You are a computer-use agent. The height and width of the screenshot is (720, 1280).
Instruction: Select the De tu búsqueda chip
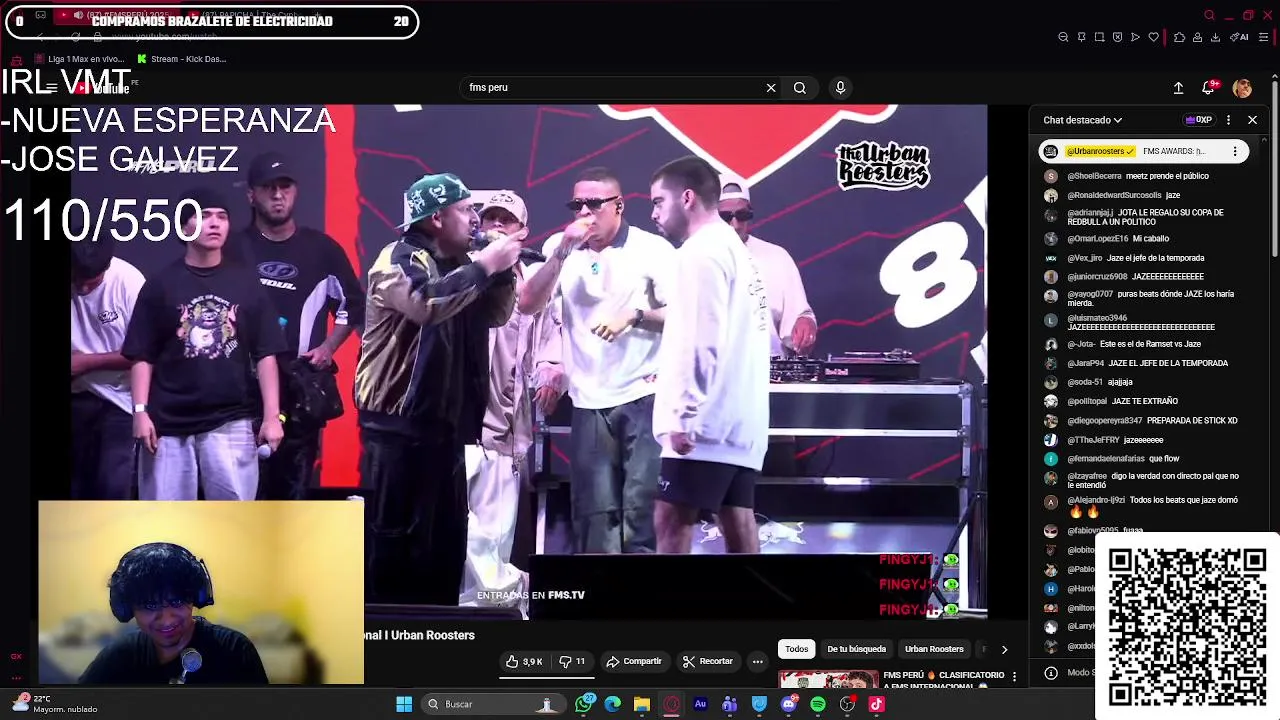point(856,650)
